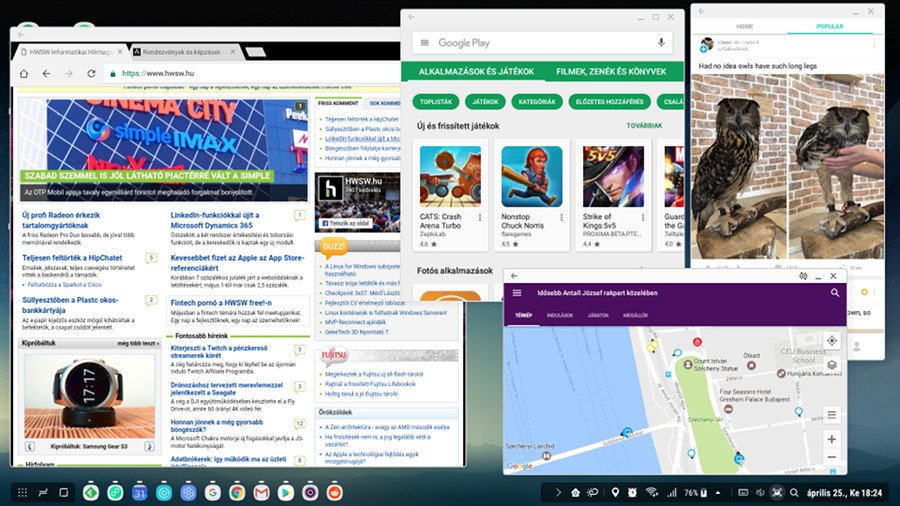
Task: Open the owl post overflow menu
Action: (874, 45)
